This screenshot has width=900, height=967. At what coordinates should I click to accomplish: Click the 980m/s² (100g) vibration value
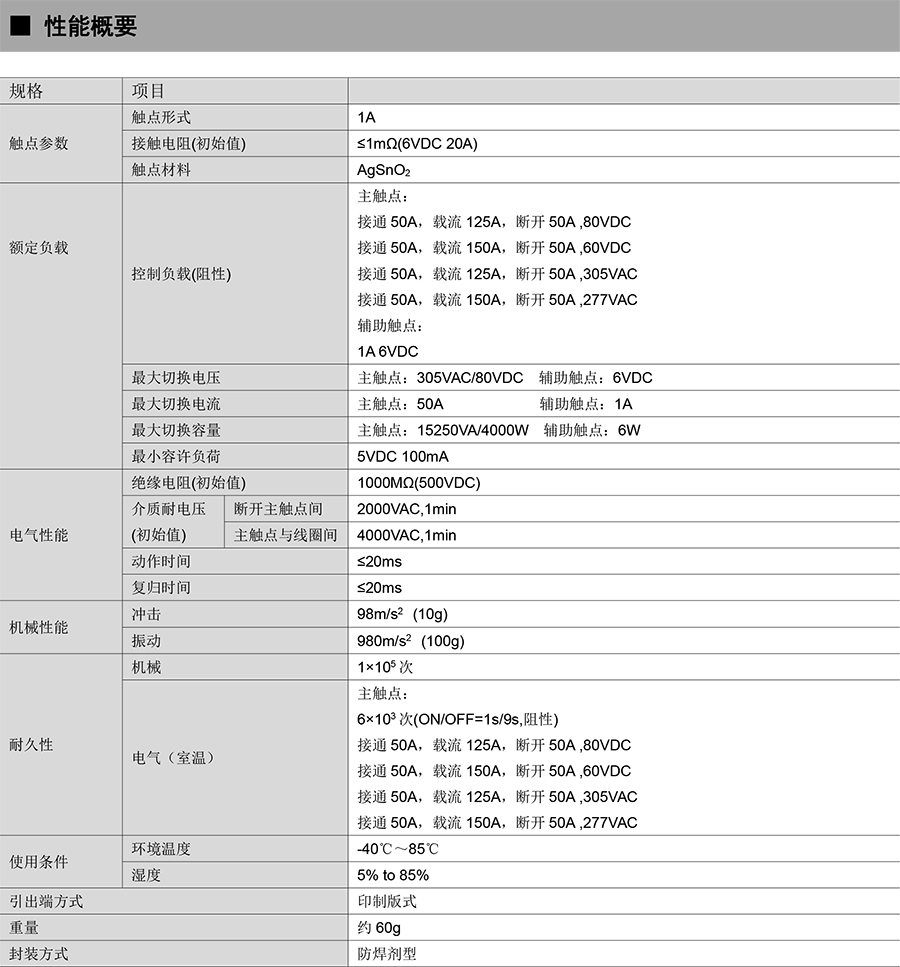pos(411,640)
